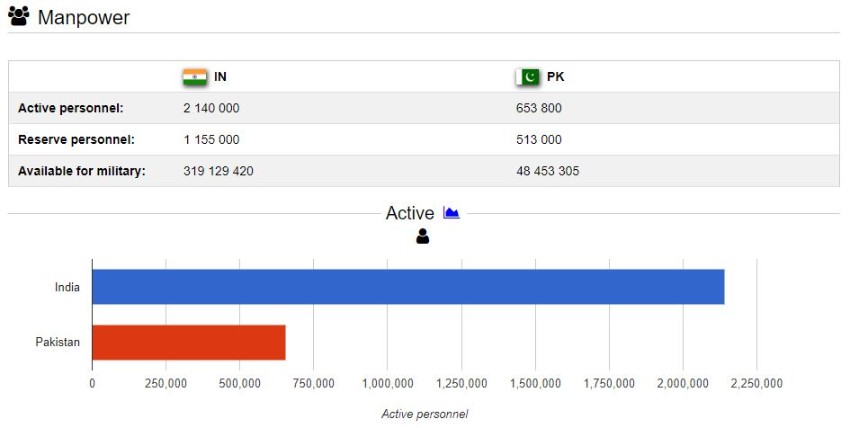Click the Reserve personnel row label
The image size is (850, 428).
click(x=76, y=140)
